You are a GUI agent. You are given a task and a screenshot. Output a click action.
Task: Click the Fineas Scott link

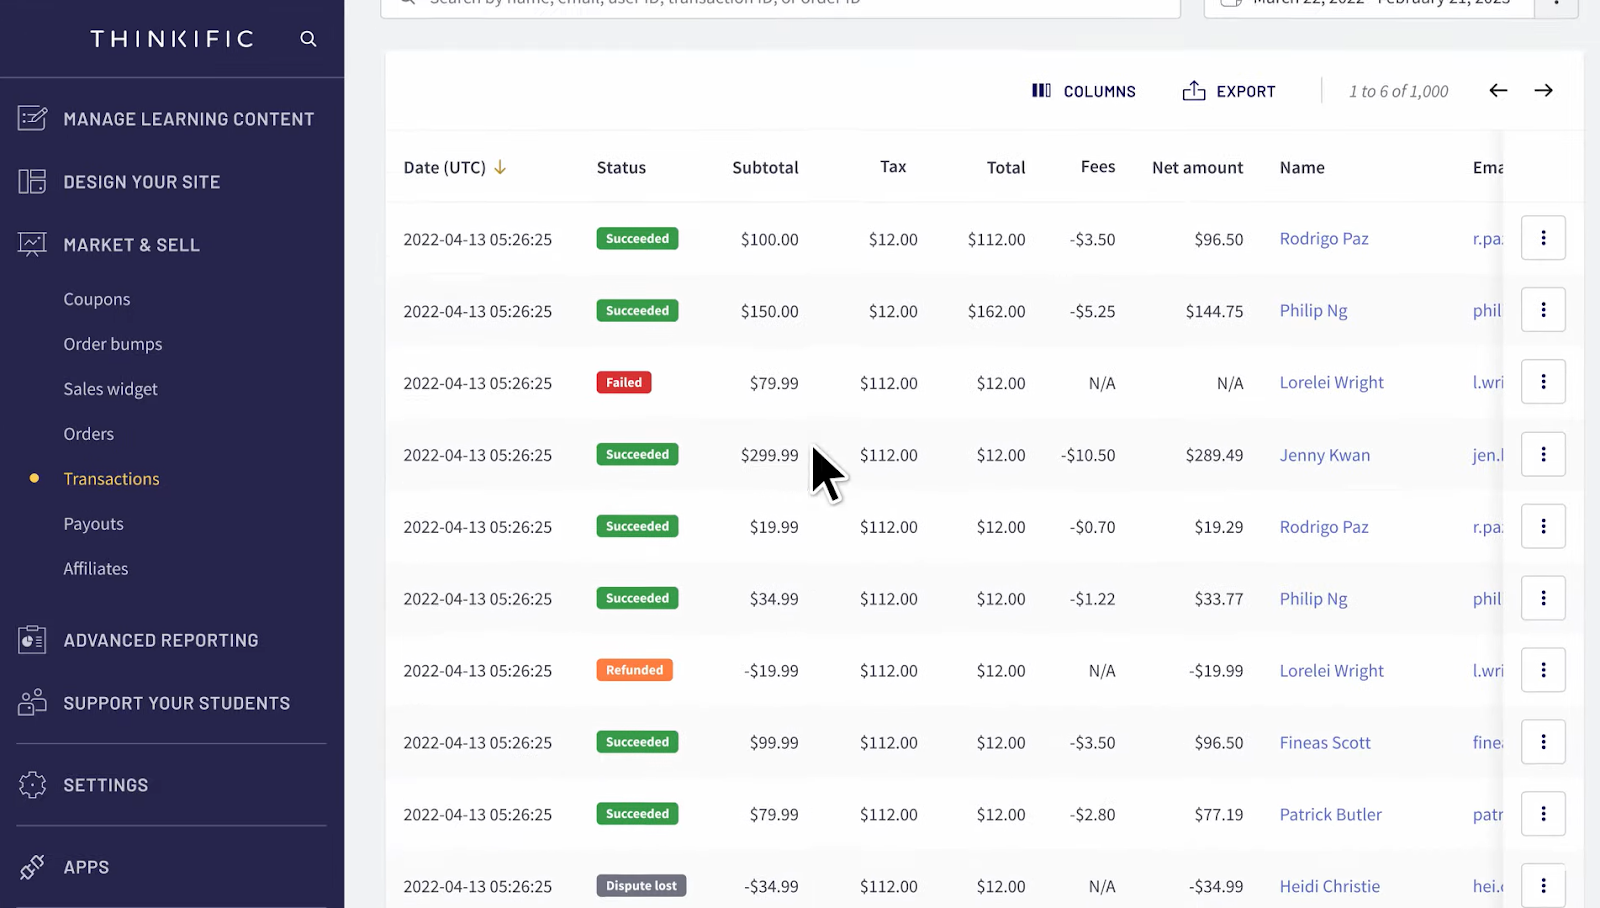(x=1325, y=742)
